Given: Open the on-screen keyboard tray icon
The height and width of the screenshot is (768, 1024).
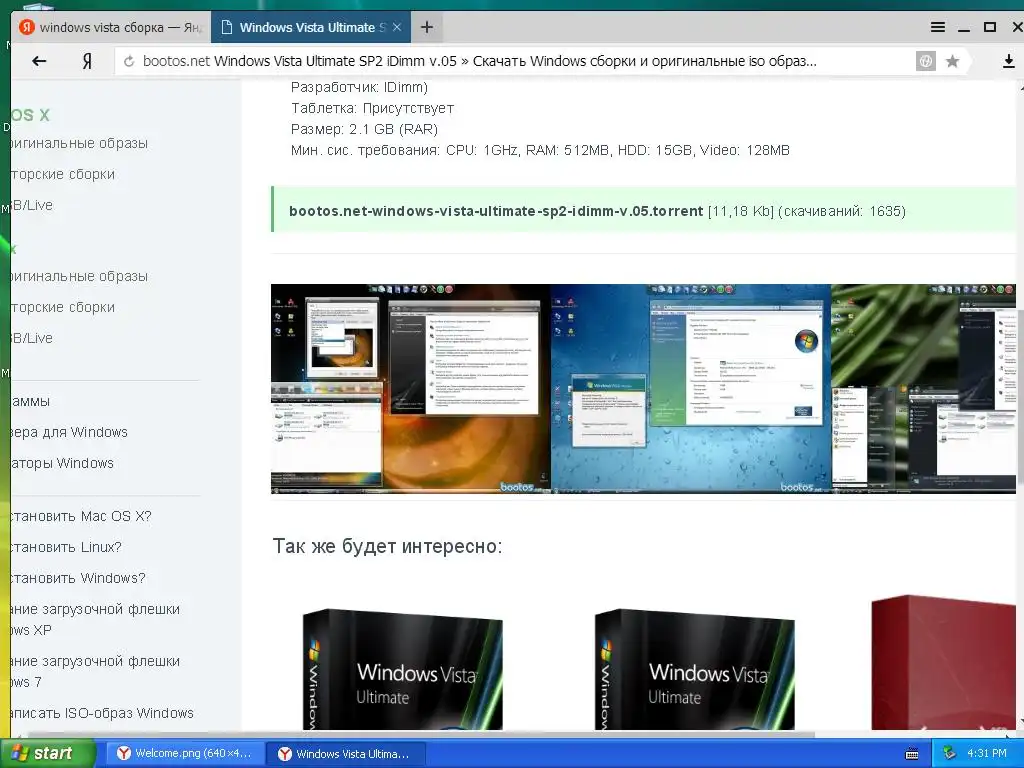Looking at the screenshot, I should click(x=912, y=754).
